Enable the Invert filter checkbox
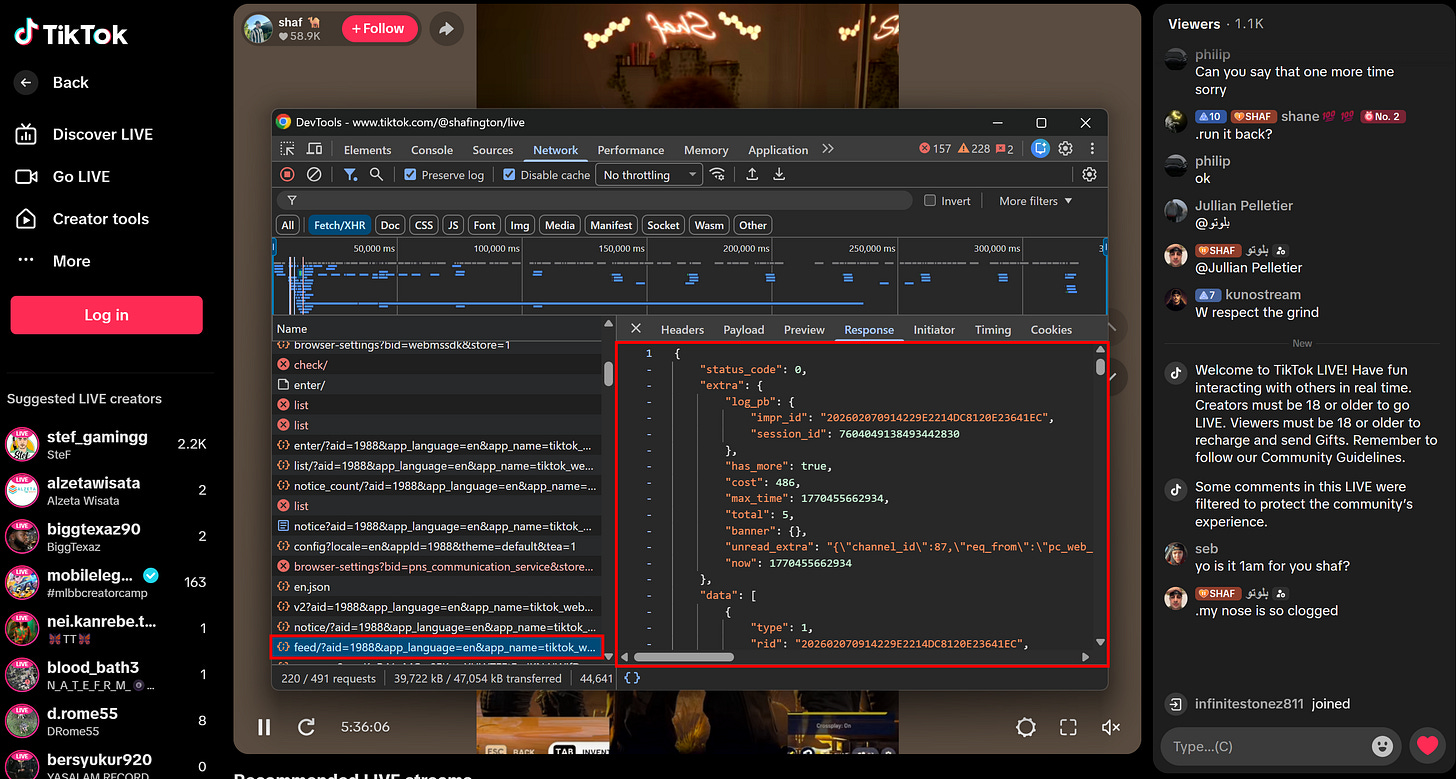This screenshot has width=1456, height=779. 931,200
